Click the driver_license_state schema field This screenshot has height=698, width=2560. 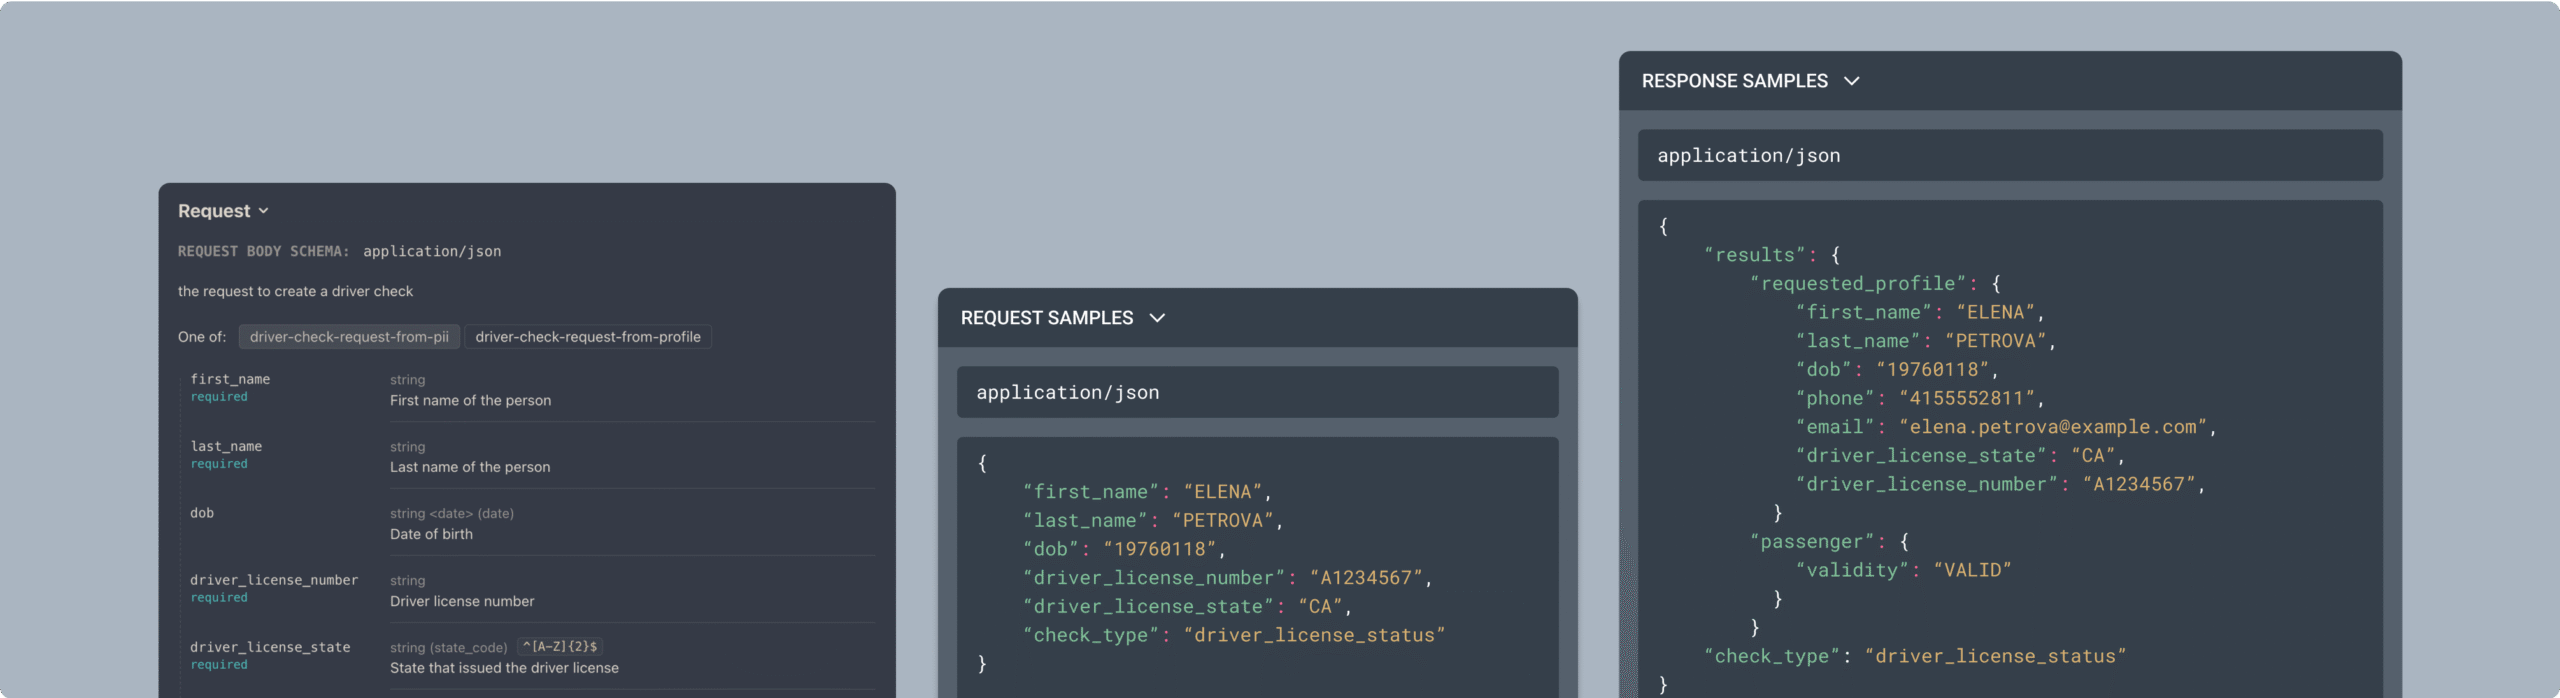click(x=270, y=647)
